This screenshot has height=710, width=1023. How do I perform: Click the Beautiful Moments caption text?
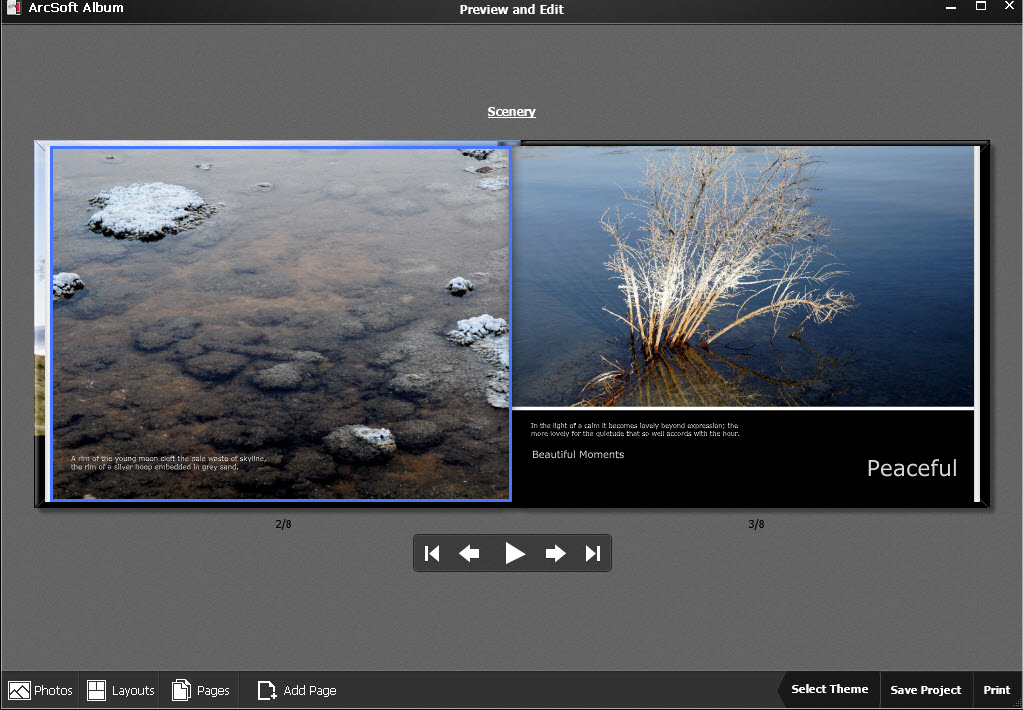[578, 455]
